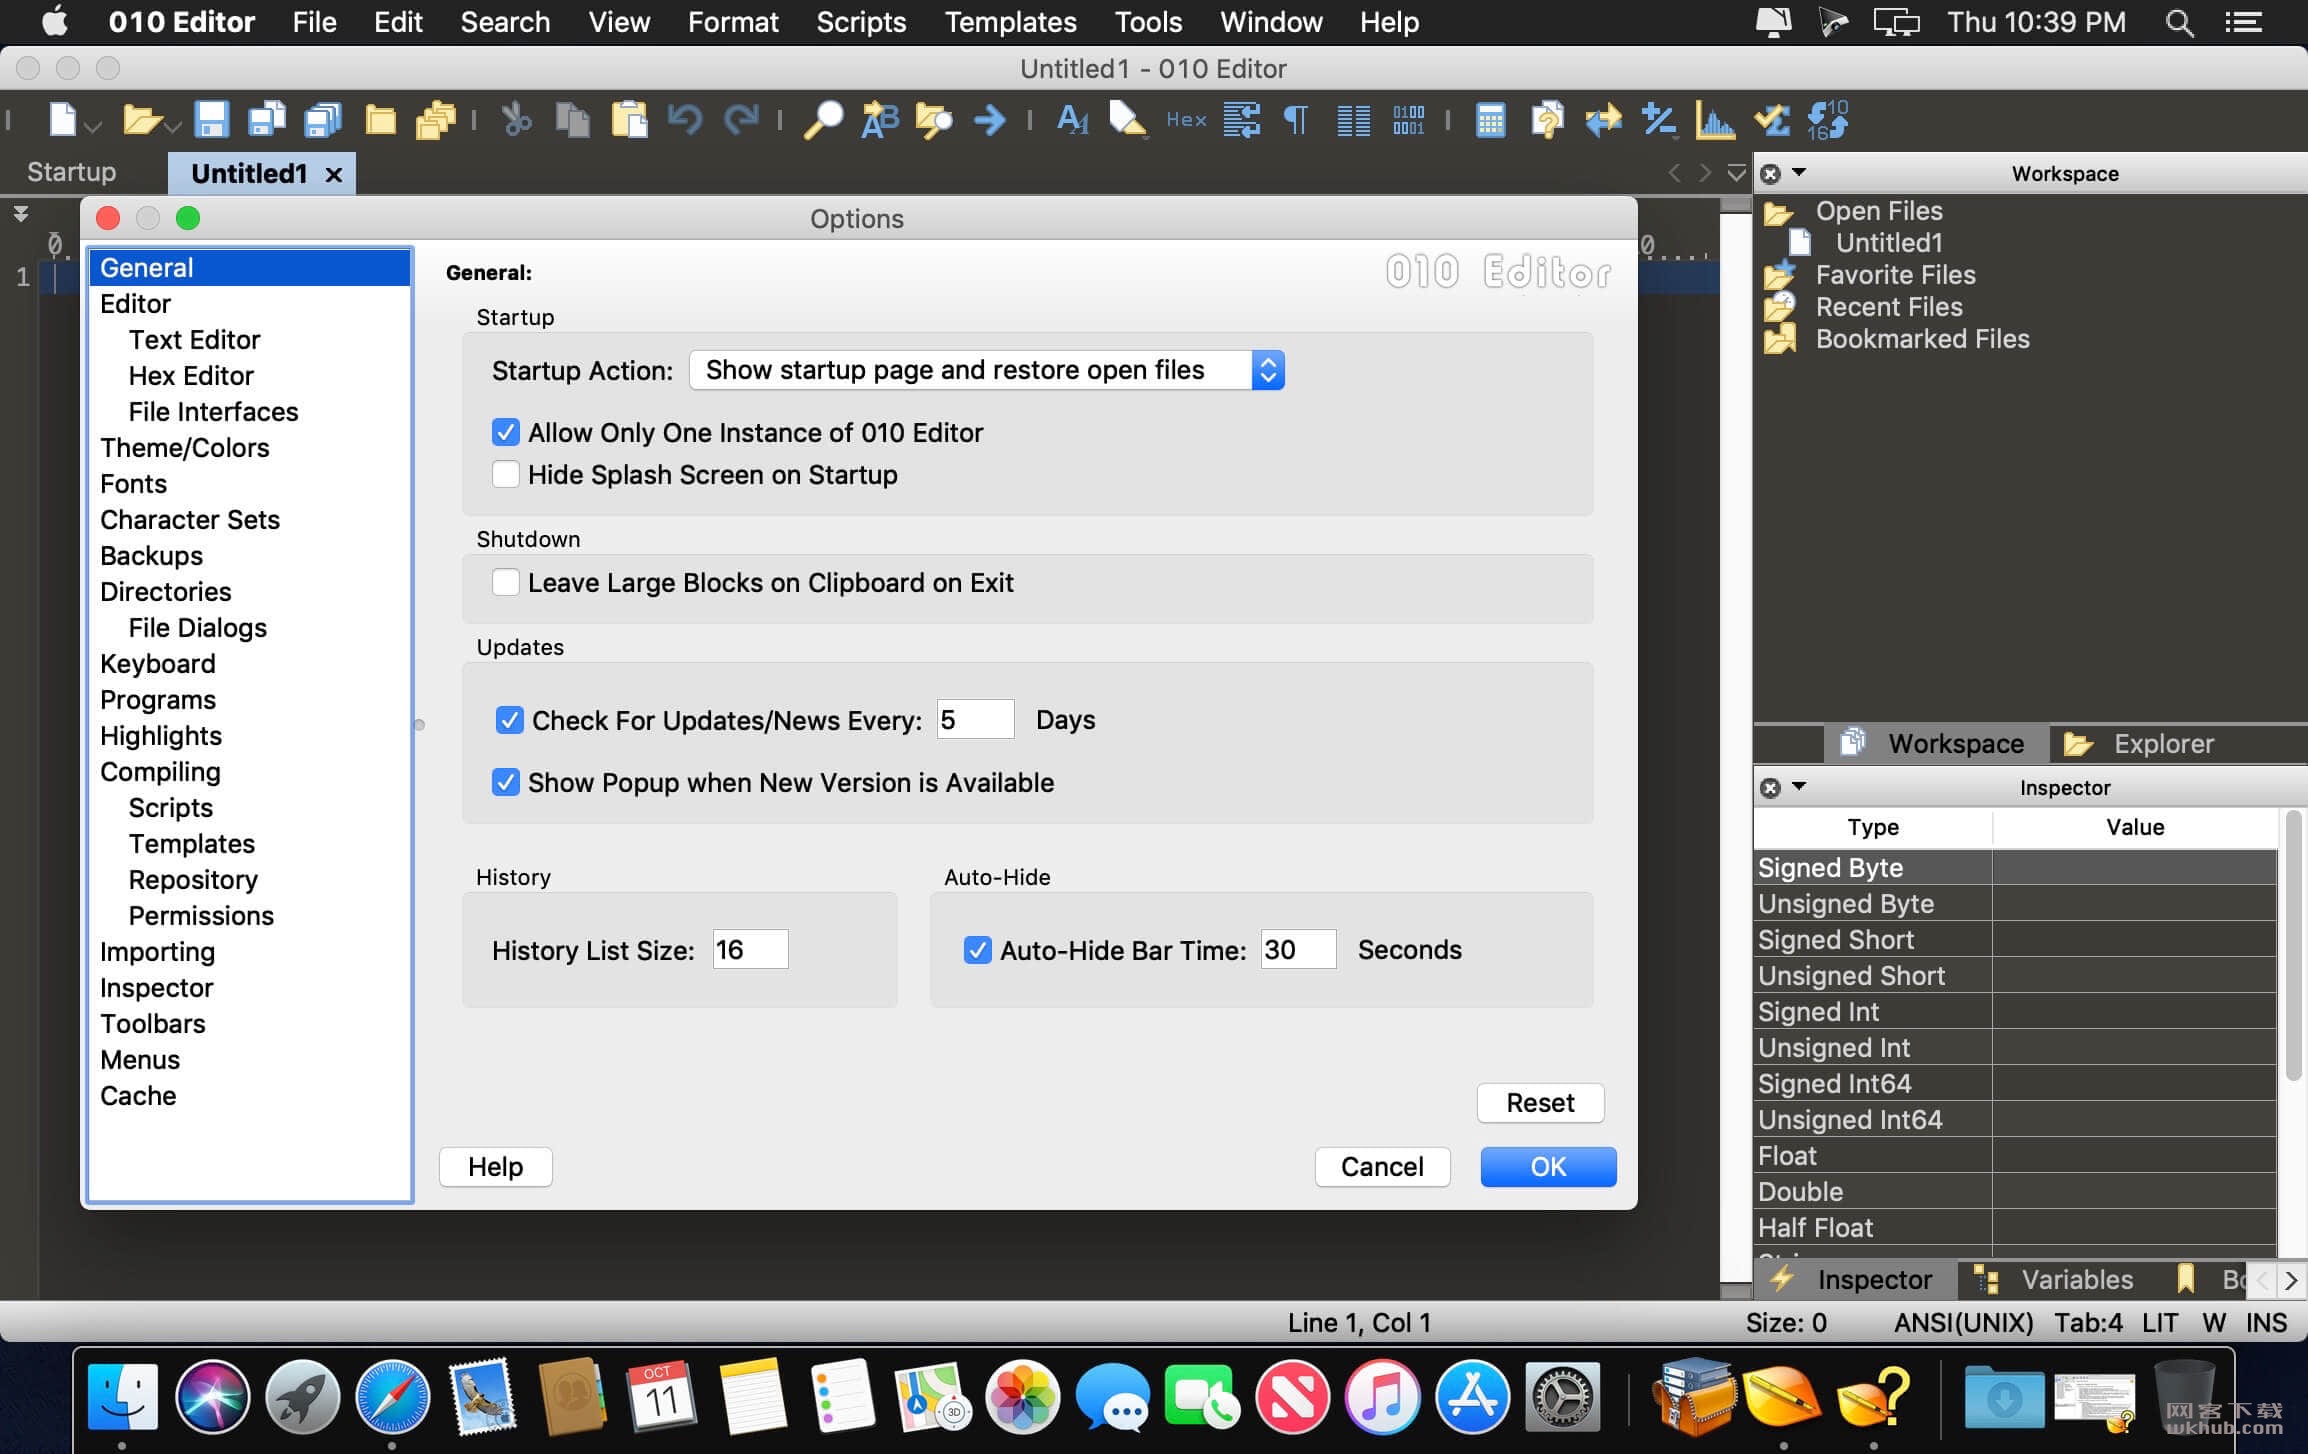The image size is (2308, 1454).
Task: Toggle the Hex edit-as toolbar icon
Action: click(1186, 120)
